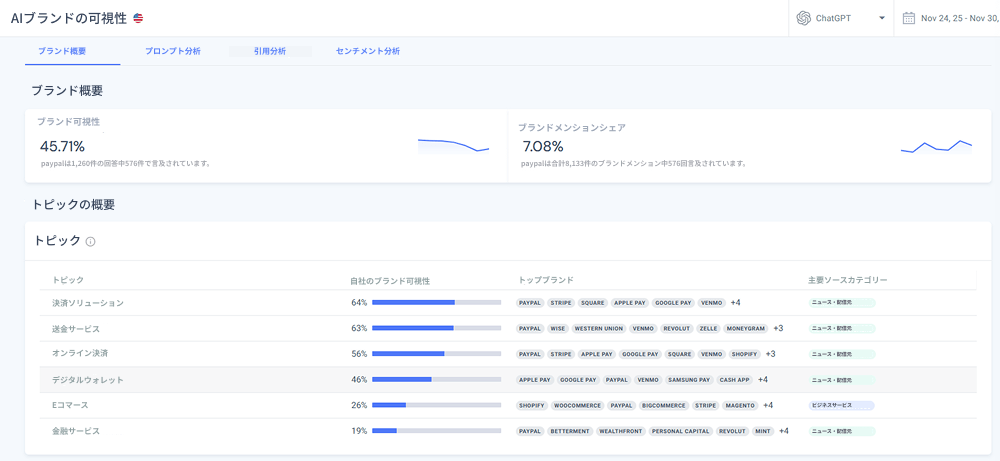Select the 金融サービス topic
1000x461 pixels.
tap(76, 431)
